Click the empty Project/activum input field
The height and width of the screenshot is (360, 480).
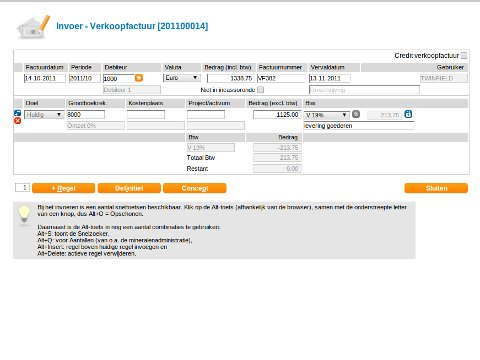point(206,115)
